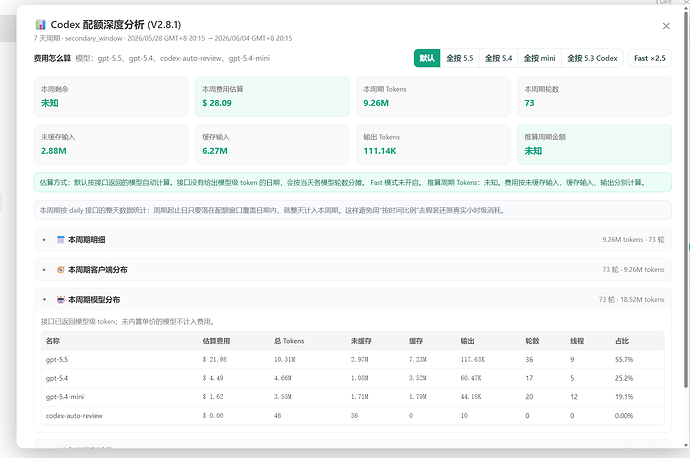Click the 55.7% share cell

coord(624,359)
